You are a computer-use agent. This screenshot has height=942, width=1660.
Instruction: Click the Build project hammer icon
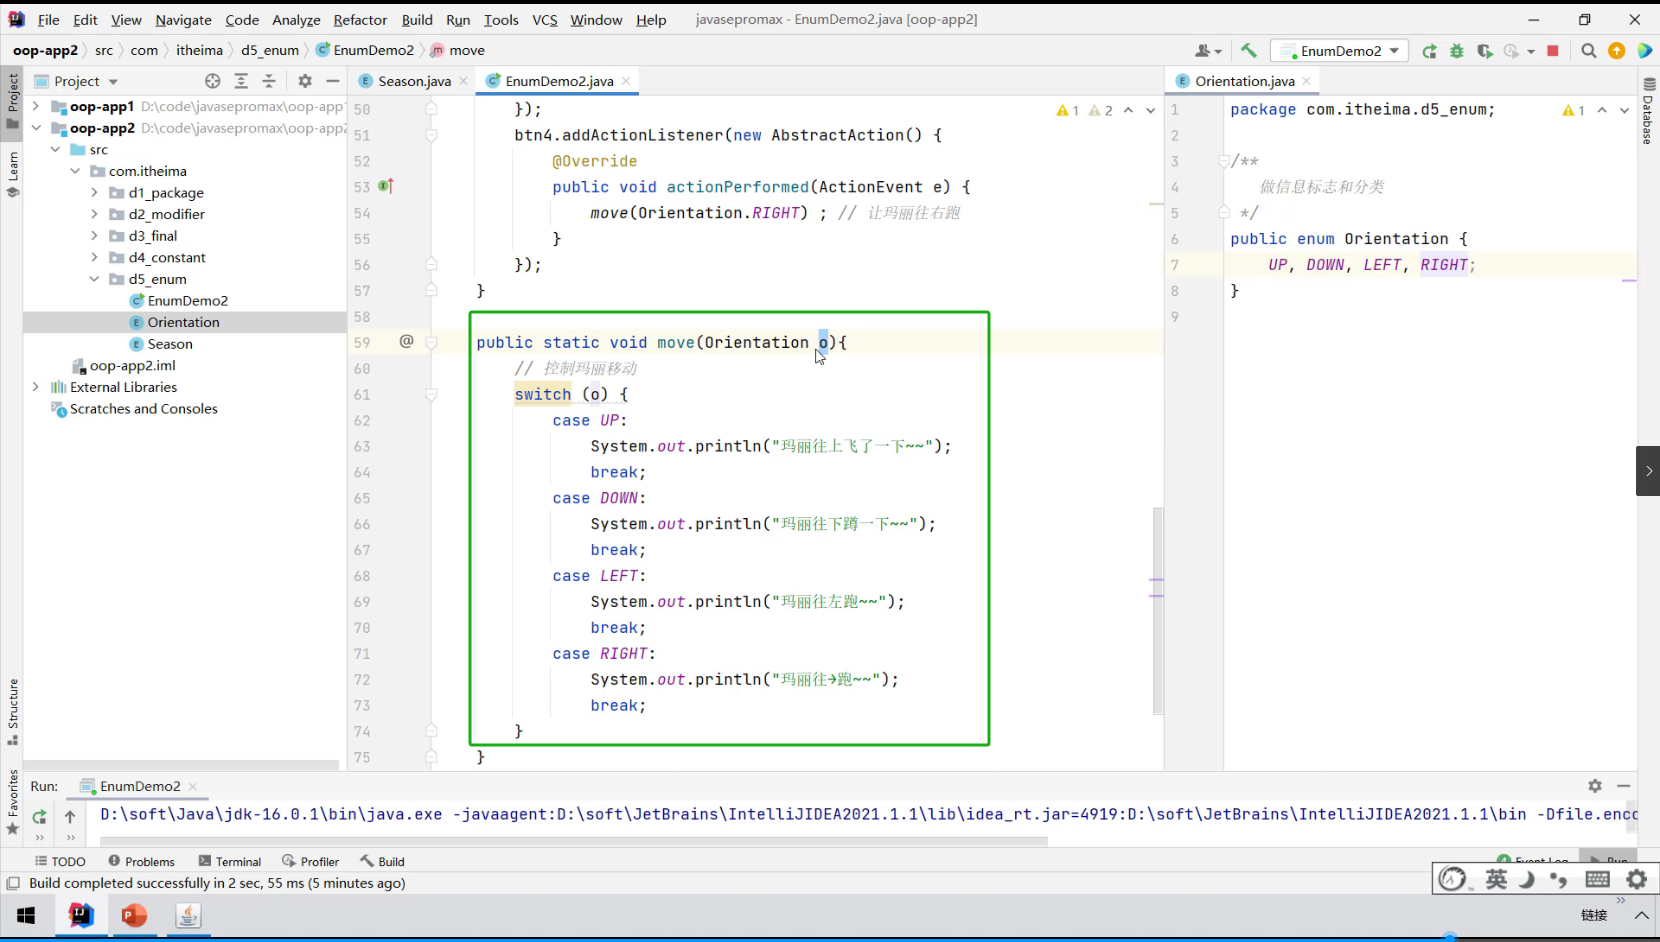pyautogui.click(x=1249, y=50)
